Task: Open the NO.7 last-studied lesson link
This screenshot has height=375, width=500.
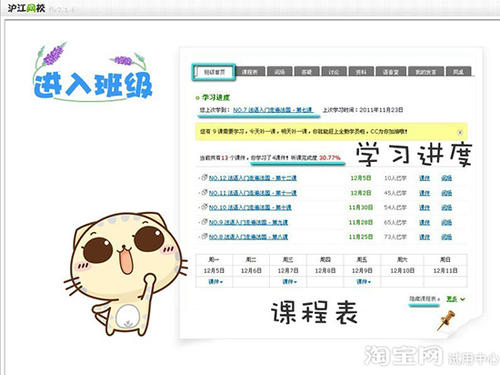Action: click(273, 110)
